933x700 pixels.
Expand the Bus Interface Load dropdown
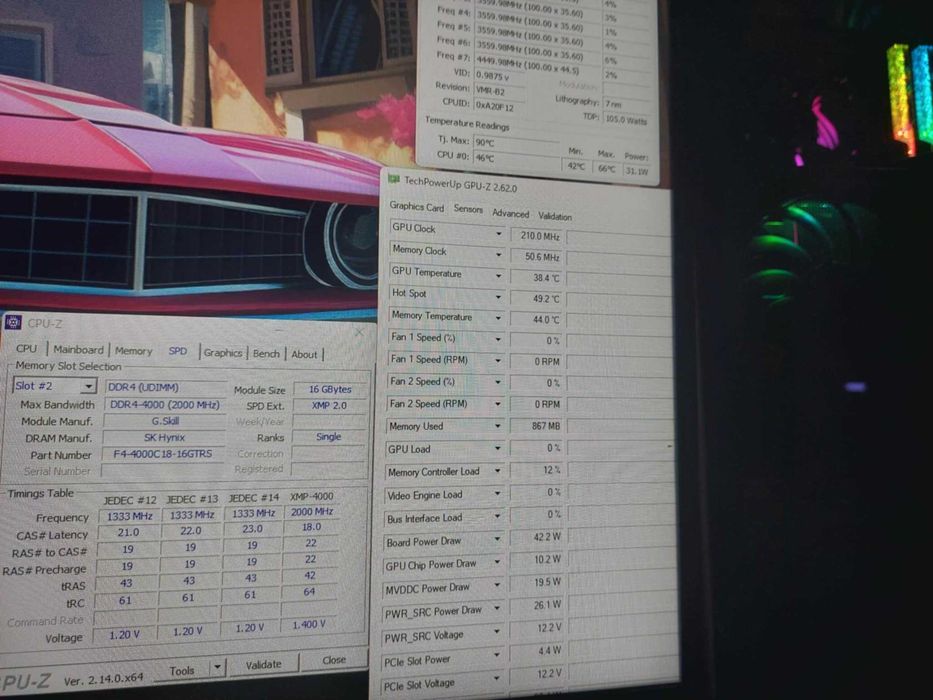[x=497, y=516]
